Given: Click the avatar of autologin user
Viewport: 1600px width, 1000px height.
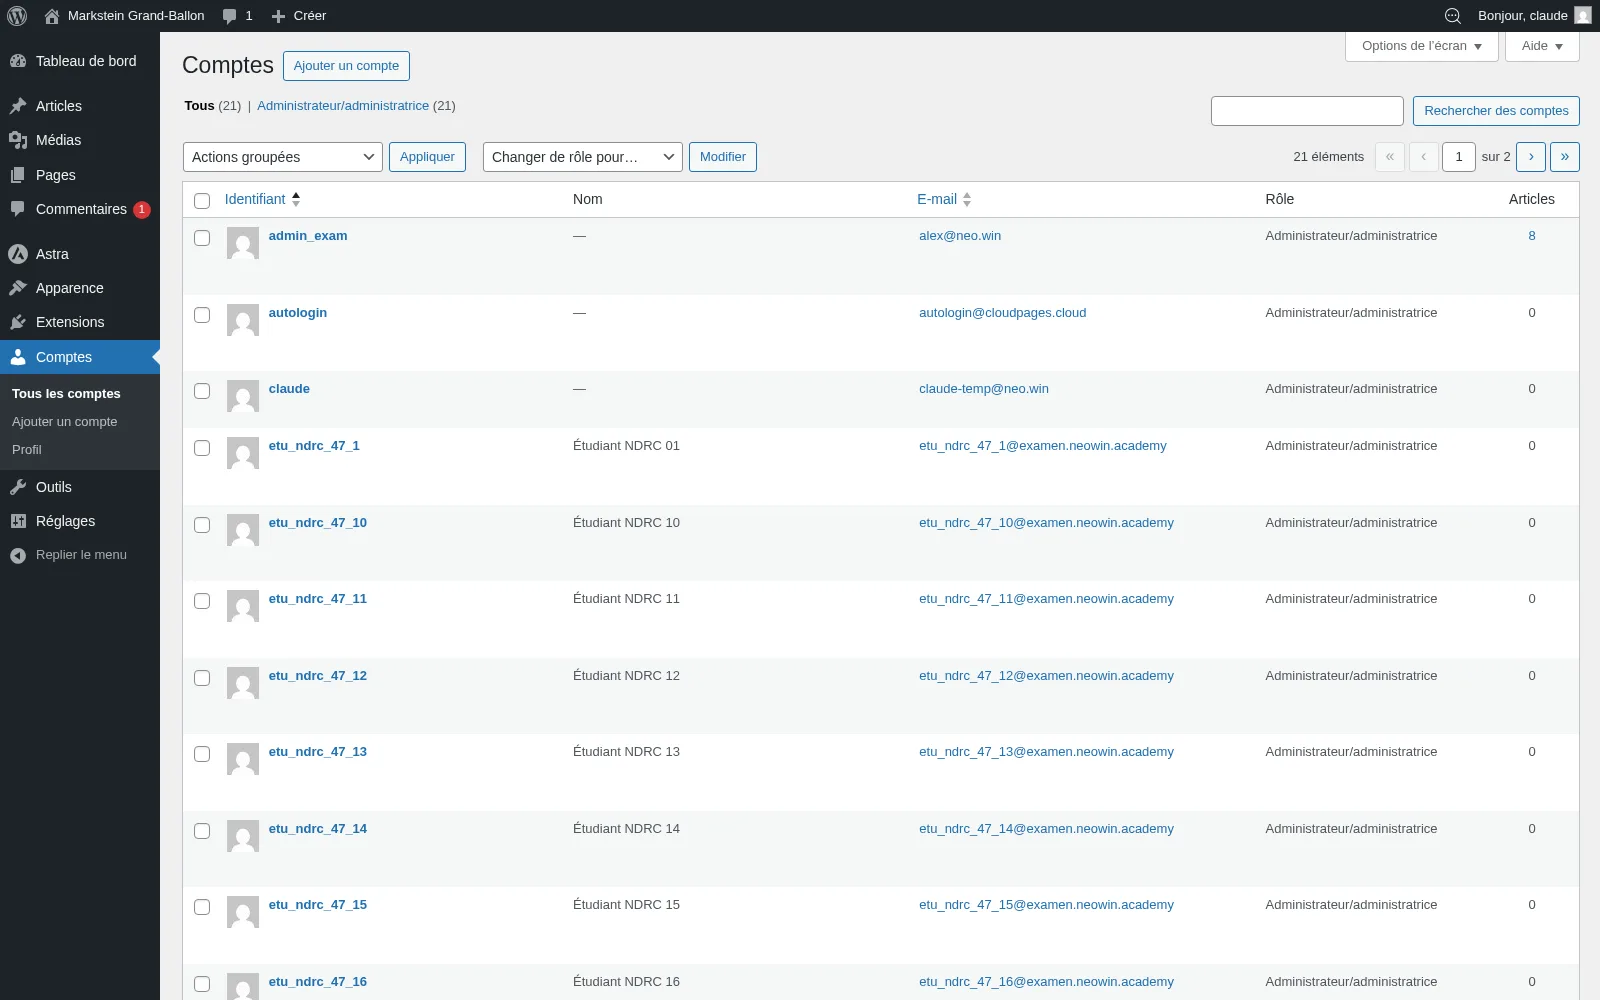Looking at the screenshot, I should (x=243, y=320).
